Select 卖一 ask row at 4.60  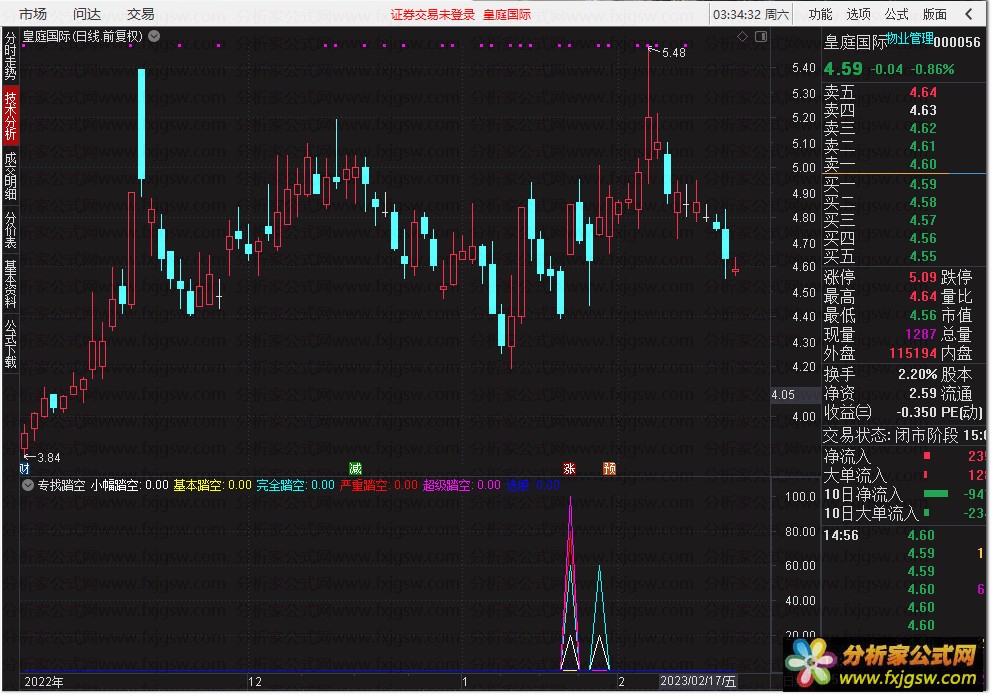click(904, 164)
